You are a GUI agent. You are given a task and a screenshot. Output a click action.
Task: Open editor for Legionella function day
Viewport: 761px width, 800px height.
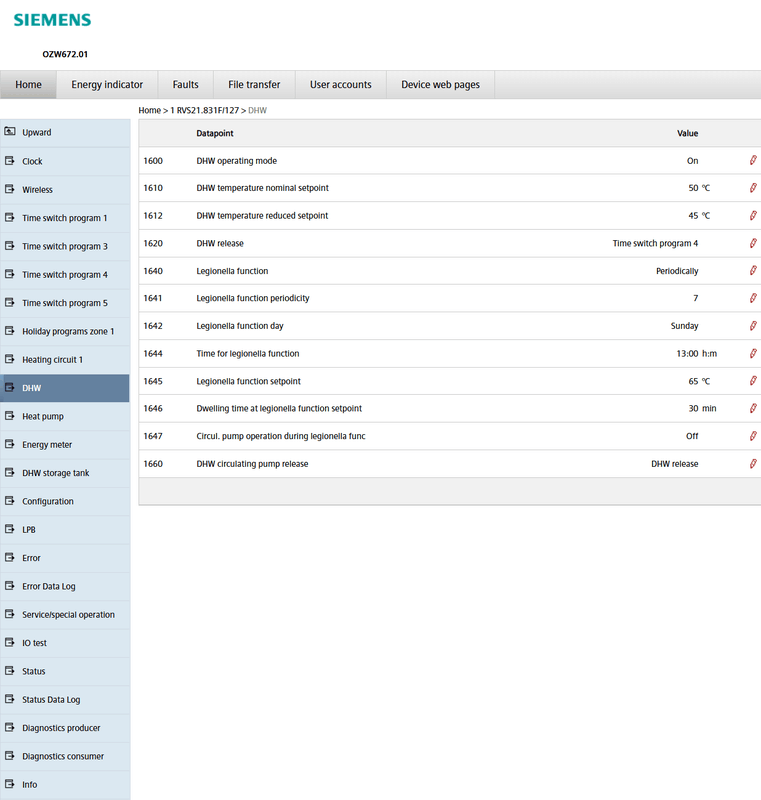(x=753, y=326)
